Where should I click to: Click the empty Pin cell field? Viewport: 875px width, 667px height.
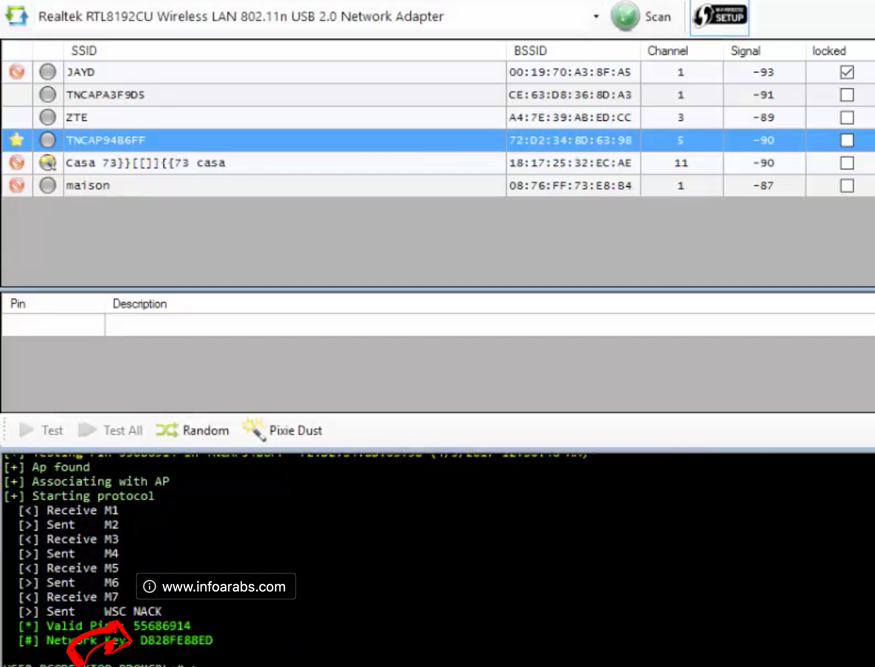53,325
